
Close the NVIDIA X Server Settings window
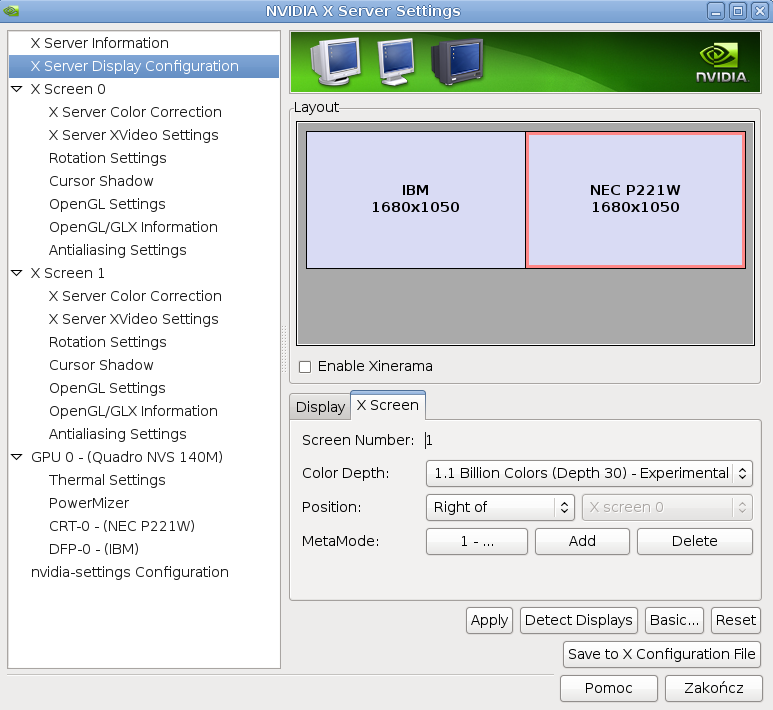pos(759,11)
